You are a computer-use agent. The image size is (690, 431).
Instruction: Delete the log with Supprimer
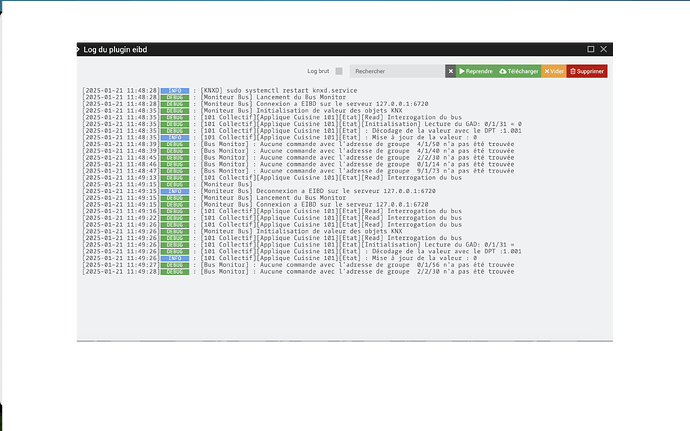pyautogui.click(x=587, y=71)
